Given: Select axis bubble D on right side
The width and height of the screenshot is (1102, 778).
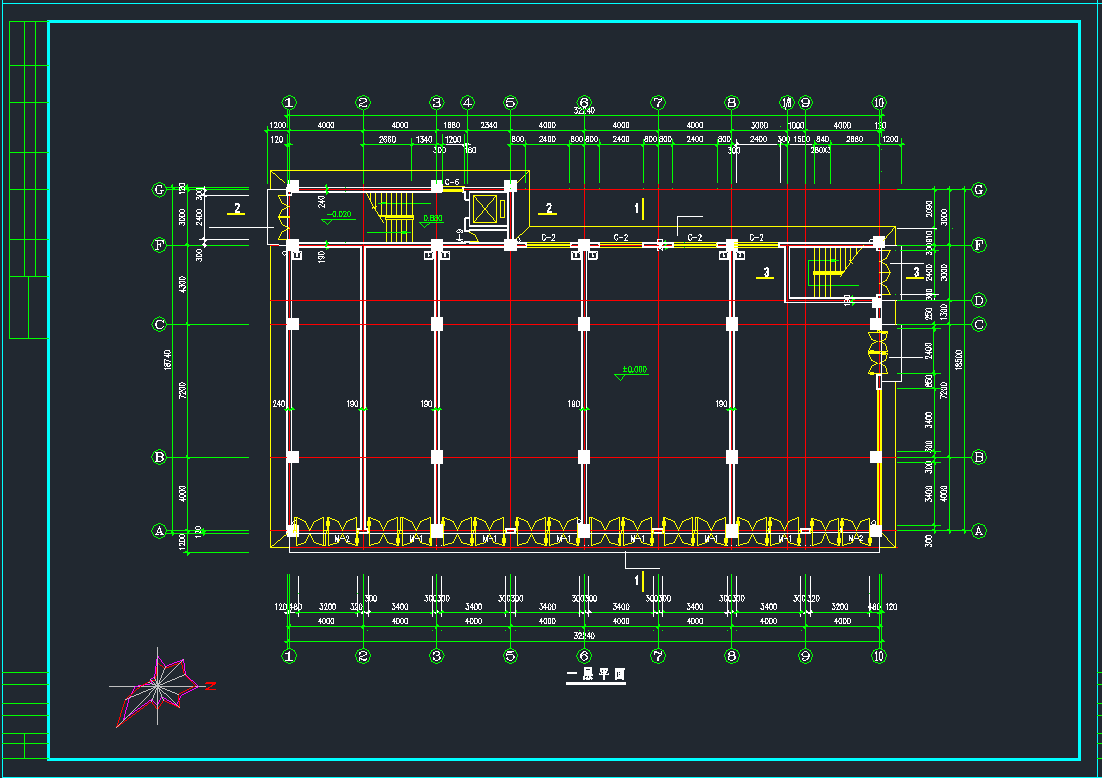Looking at the screenshot, I should click(979, 300).
